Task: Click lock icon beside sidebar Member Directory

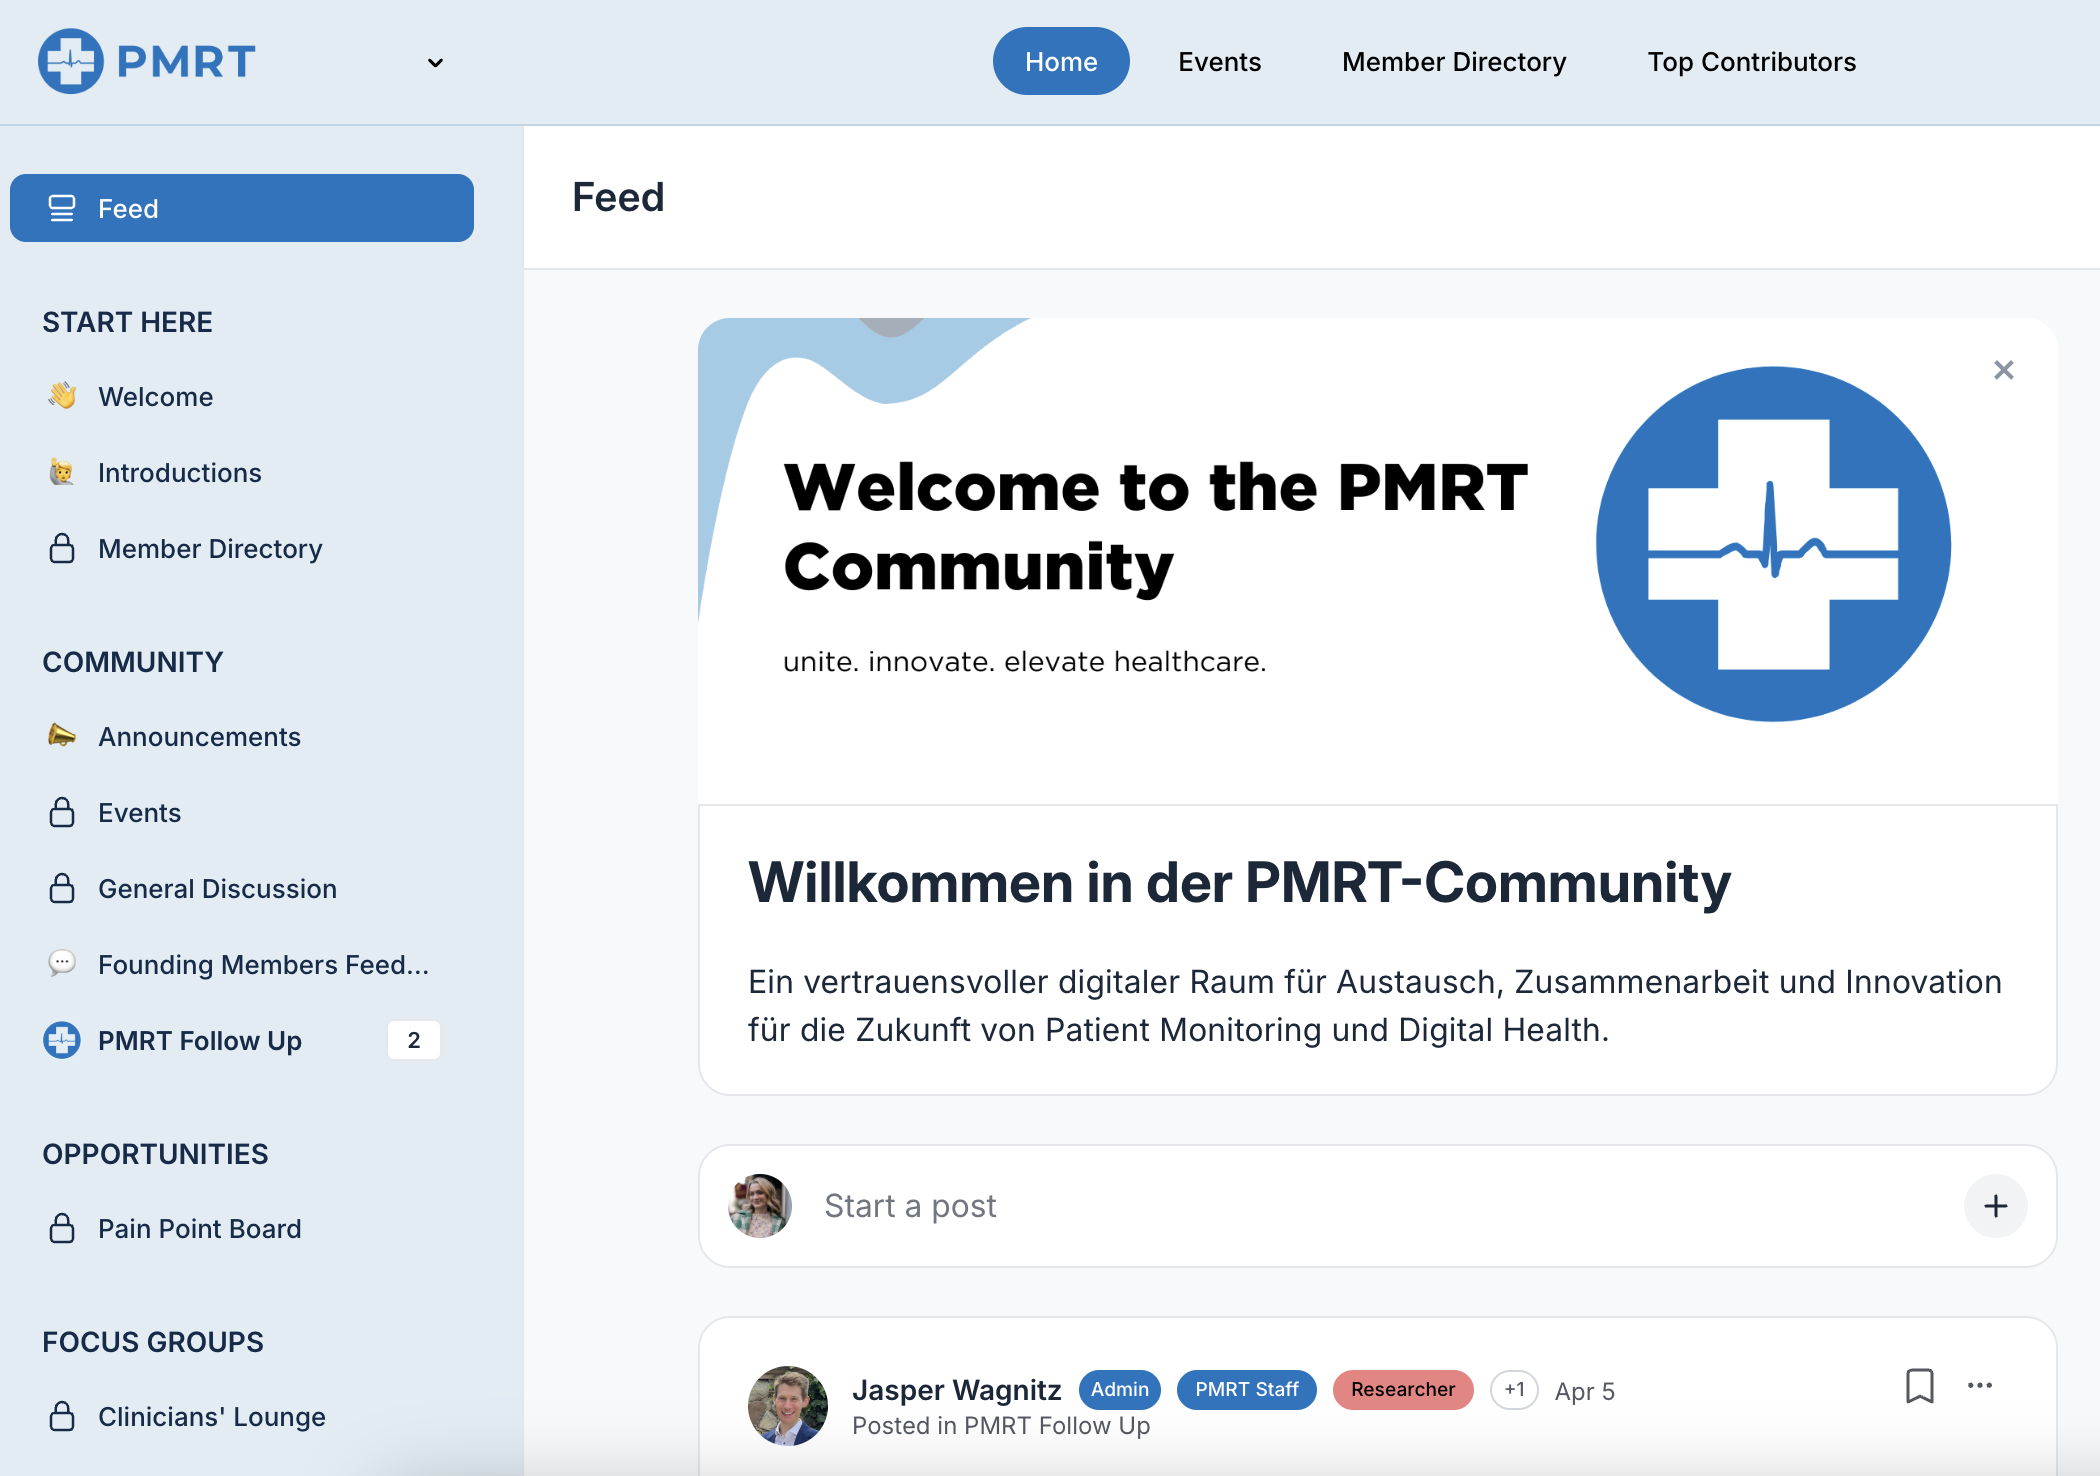Action: pos(62,548)
